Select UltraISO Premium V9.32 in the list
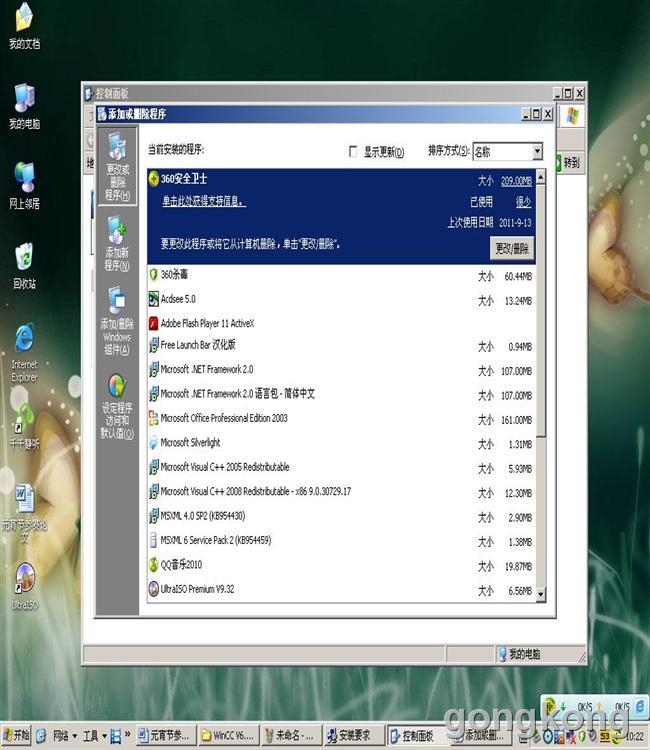 click(197, 589)
